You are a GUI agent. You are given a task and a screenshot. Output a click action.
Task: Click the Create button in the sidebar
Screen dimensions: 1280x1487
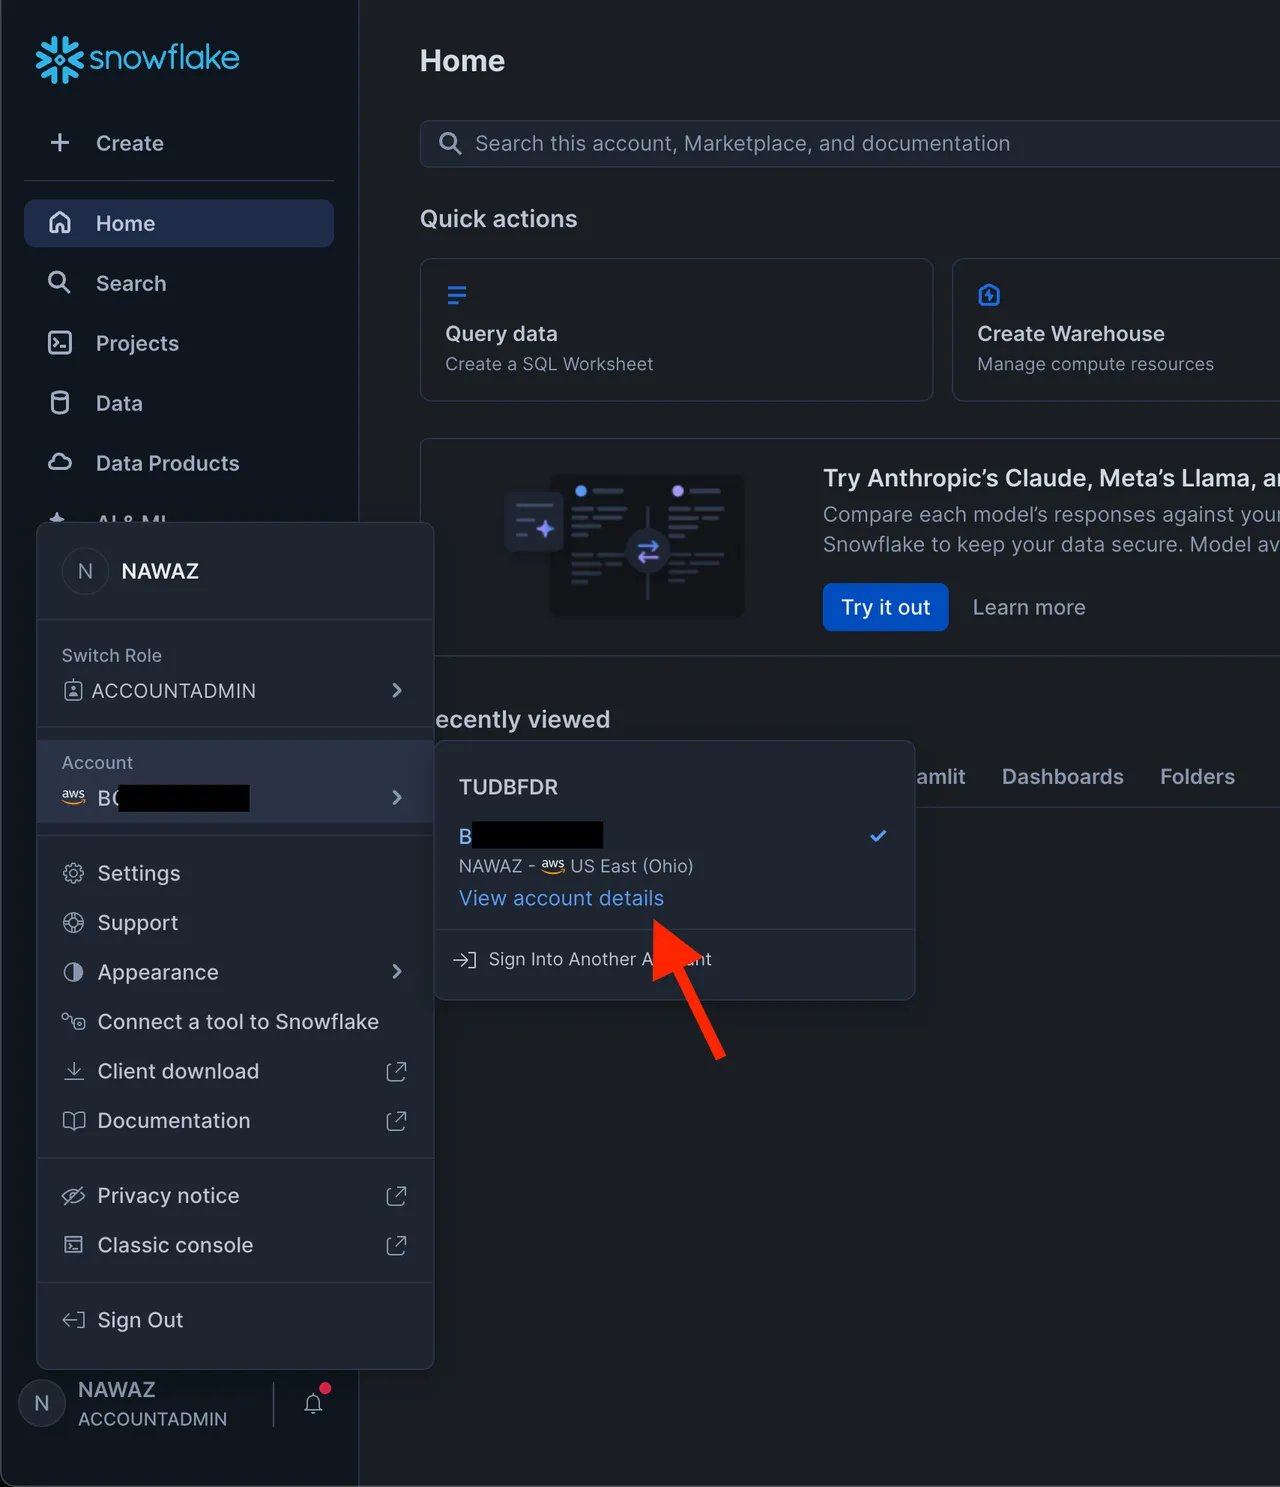click(179, 143)
